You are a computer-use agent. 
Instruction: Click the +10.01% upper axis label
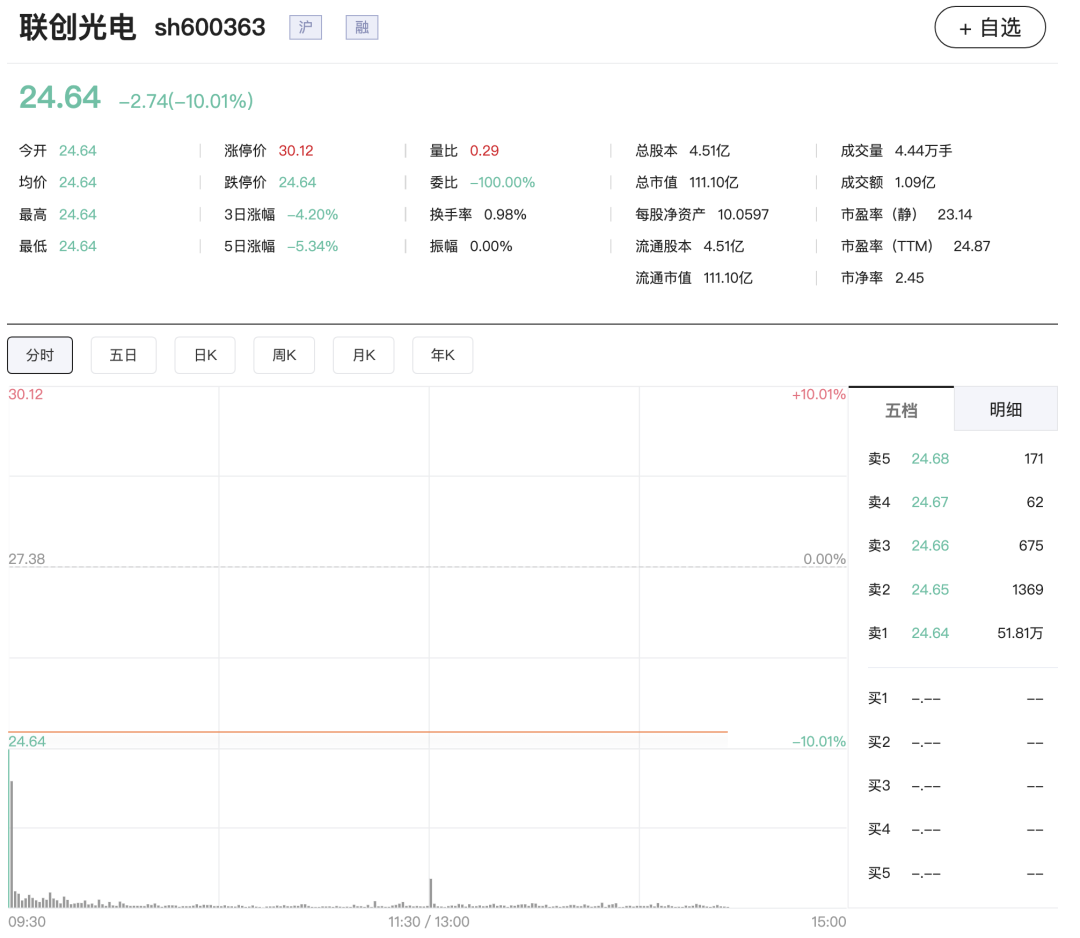(818, 395)
